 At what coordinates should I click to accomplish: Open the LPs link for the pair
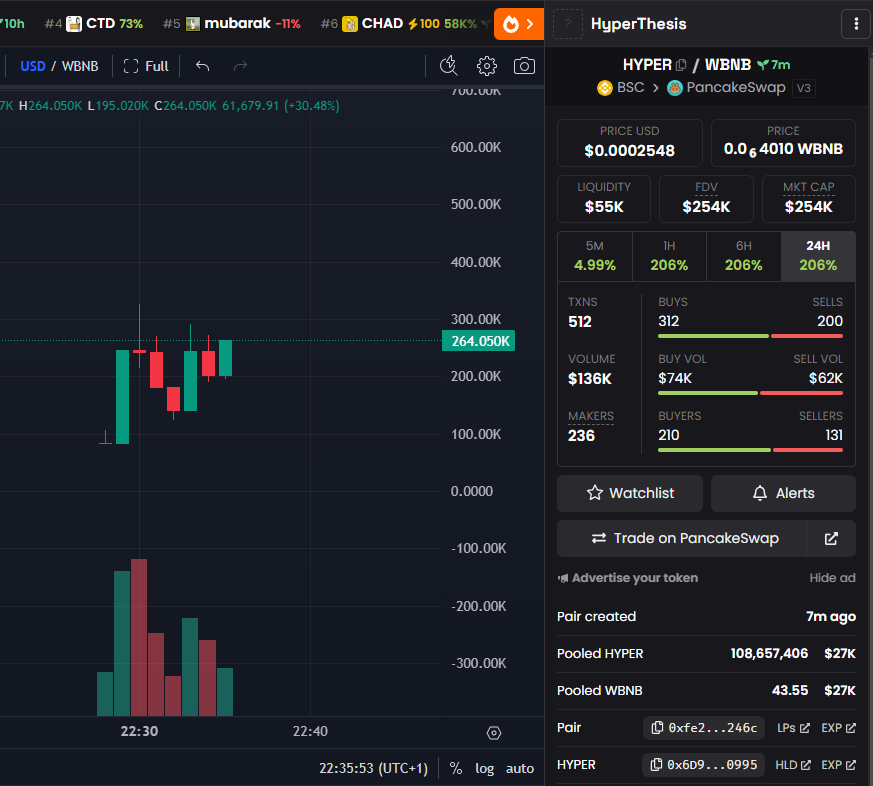(x=793, y=728)
